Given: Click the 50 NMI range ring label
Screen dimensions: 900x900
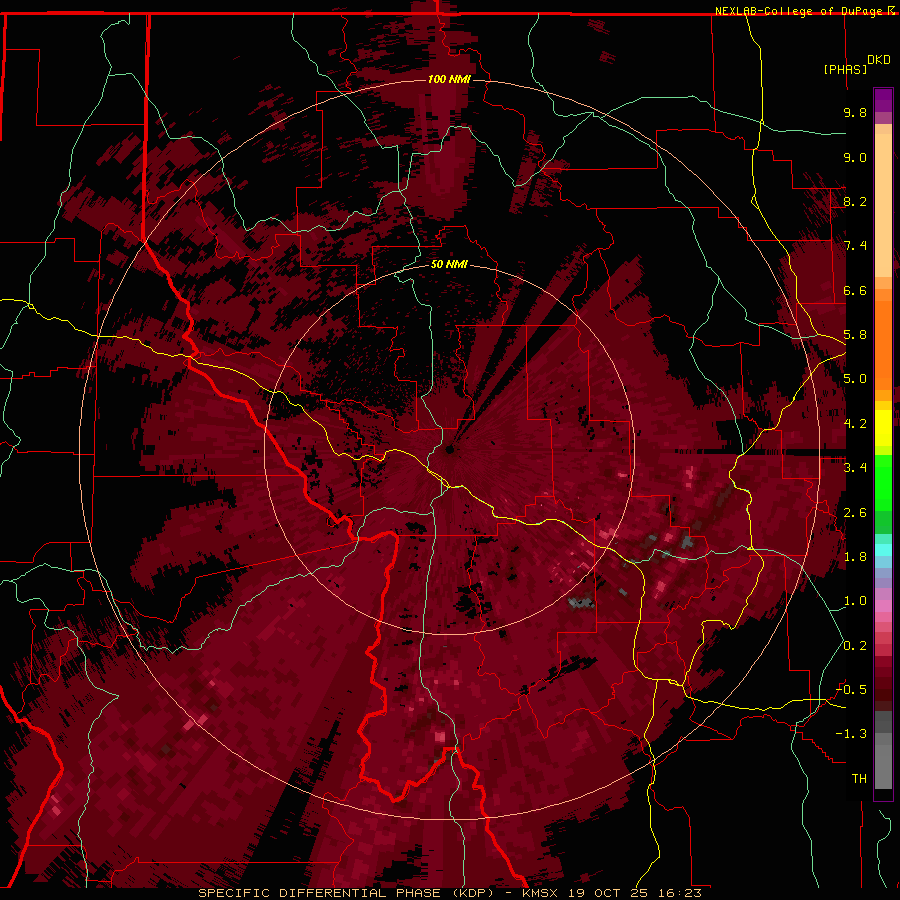Looking at the screenshot, I should pyautogui.click(x=449, y=264).
